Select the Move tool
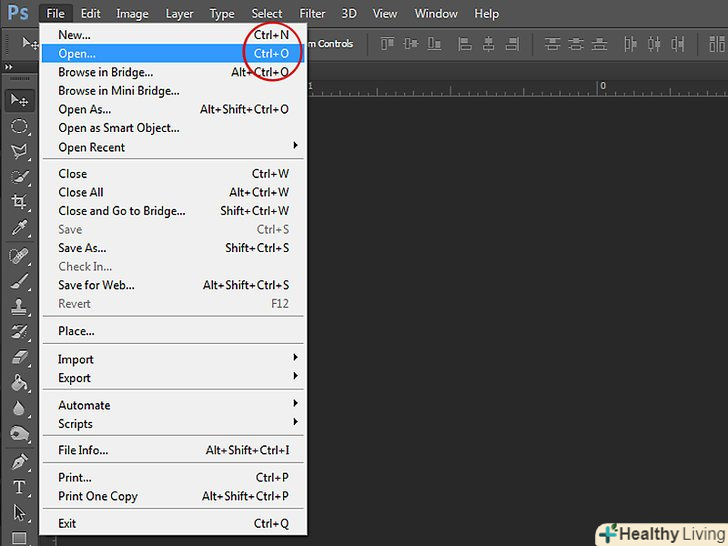 (19, 100)
